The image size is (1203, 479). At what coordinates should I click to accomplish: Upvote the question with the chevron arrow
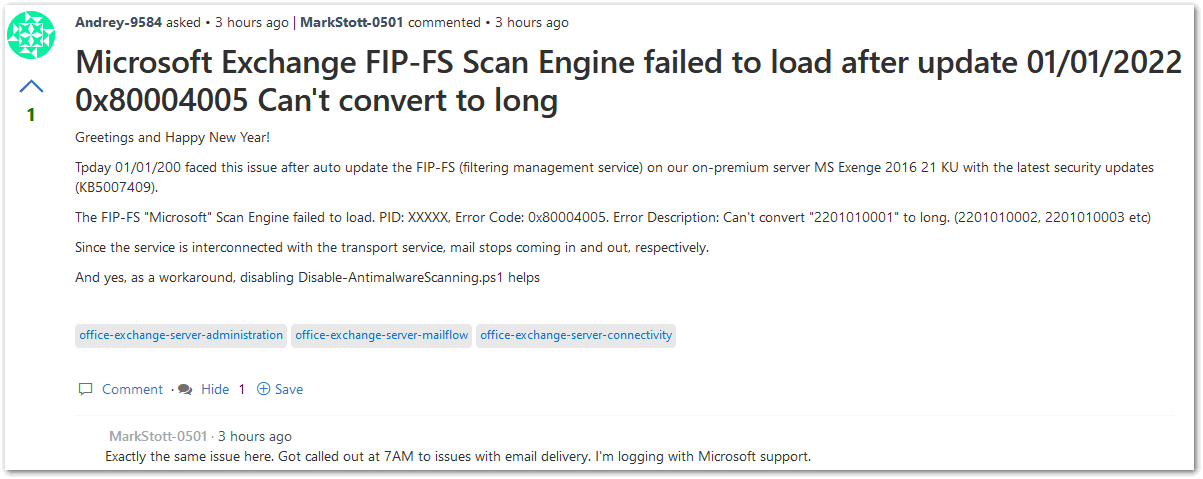coord(31,86)
